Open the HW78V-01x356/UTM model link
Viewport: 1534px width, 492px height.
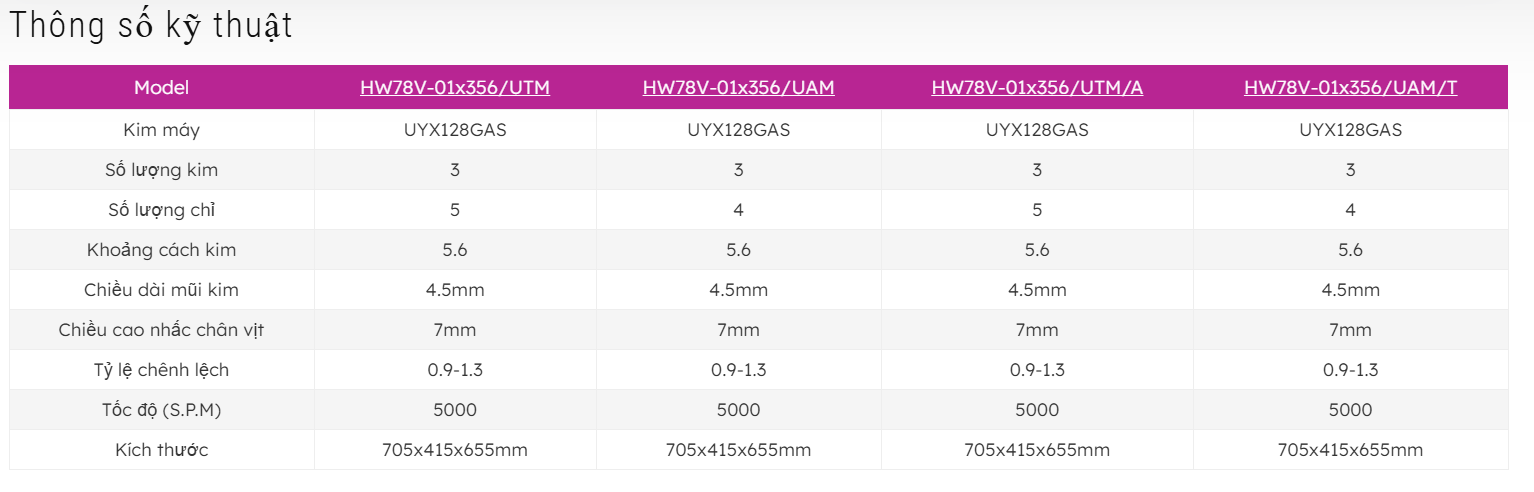[455, 87]
